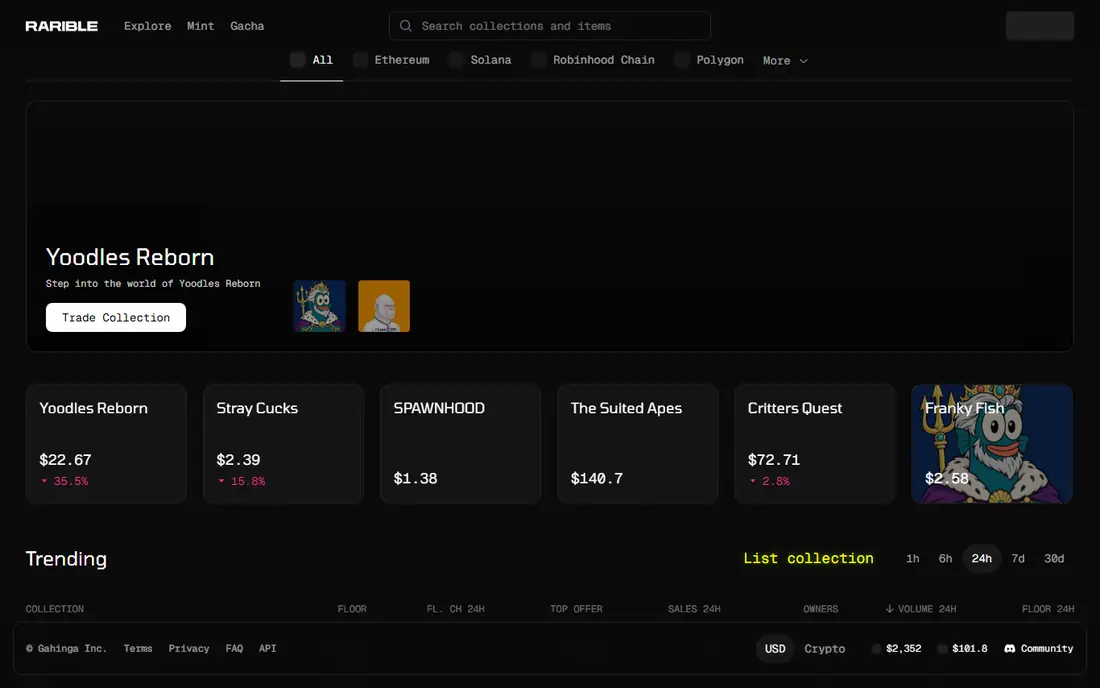This screenshot has width=1100, height=688.
Task: Click the Robinhood Chain icon
Action: [539, 60]
